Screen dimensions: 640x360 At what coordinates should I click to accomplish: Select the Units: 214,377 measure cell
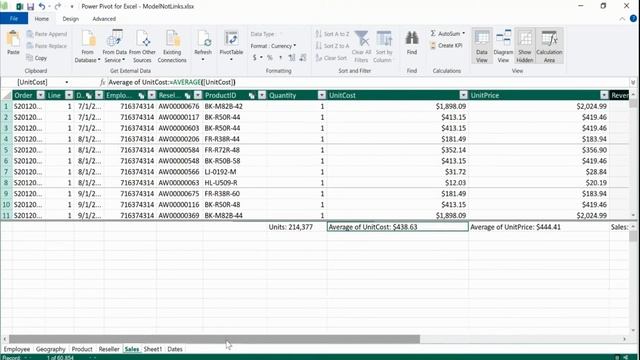(296, 227)
